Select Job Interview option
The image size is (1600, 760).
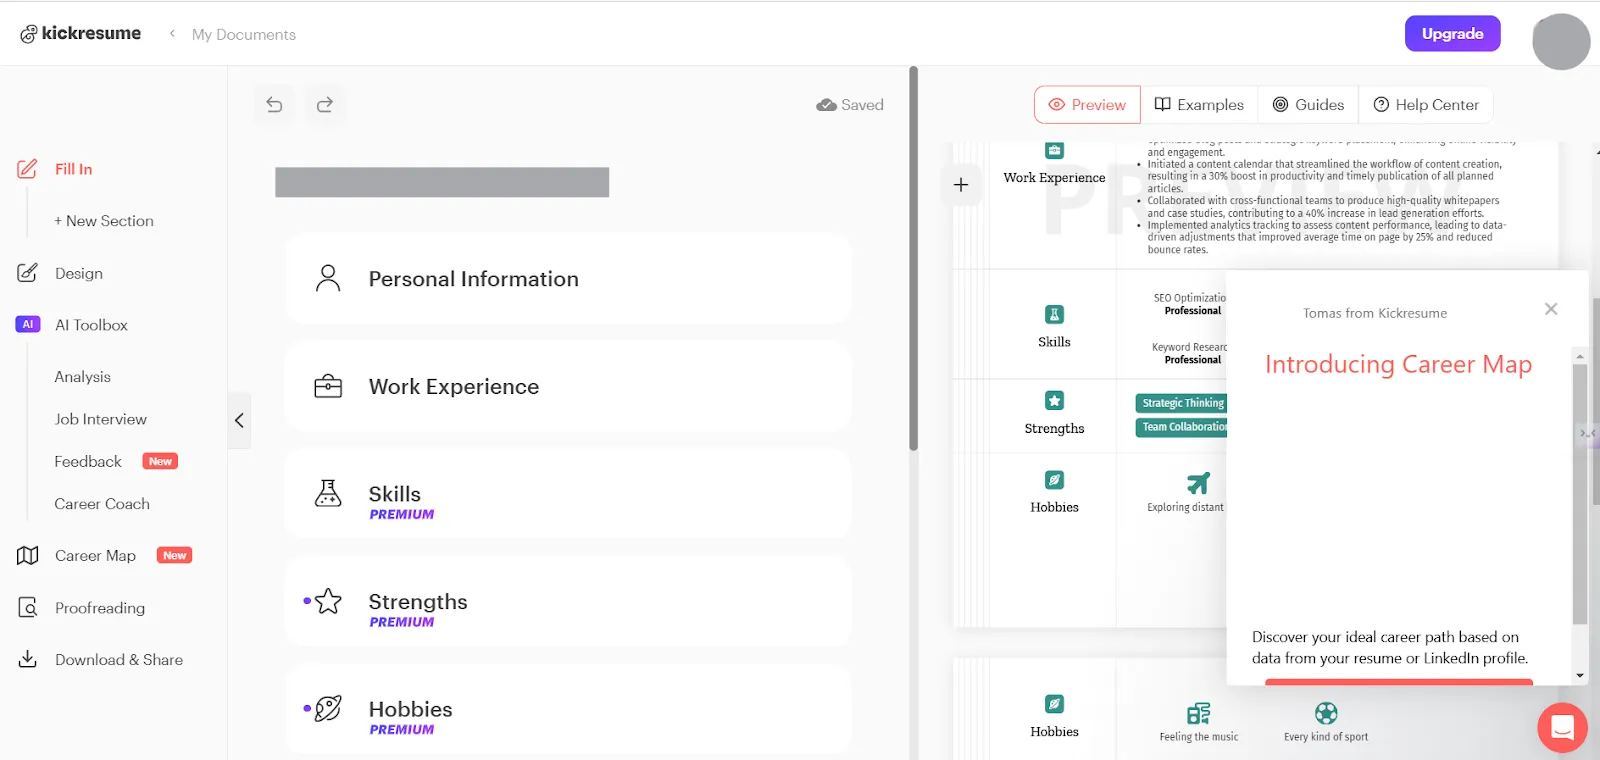(x=100, y=419)
